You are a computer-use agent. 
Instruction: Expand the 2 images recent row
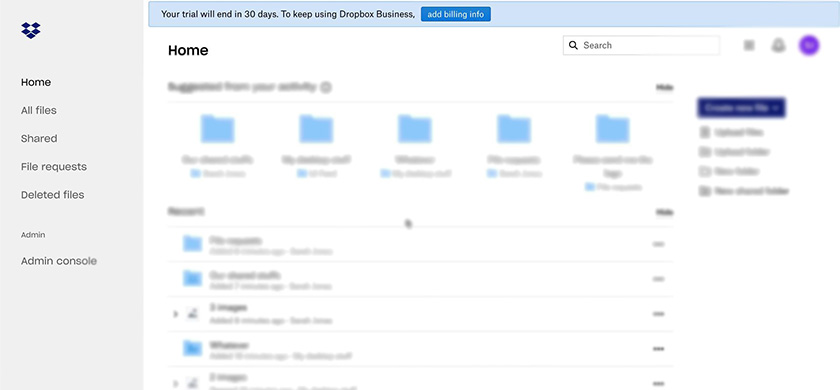click(175, 384)
